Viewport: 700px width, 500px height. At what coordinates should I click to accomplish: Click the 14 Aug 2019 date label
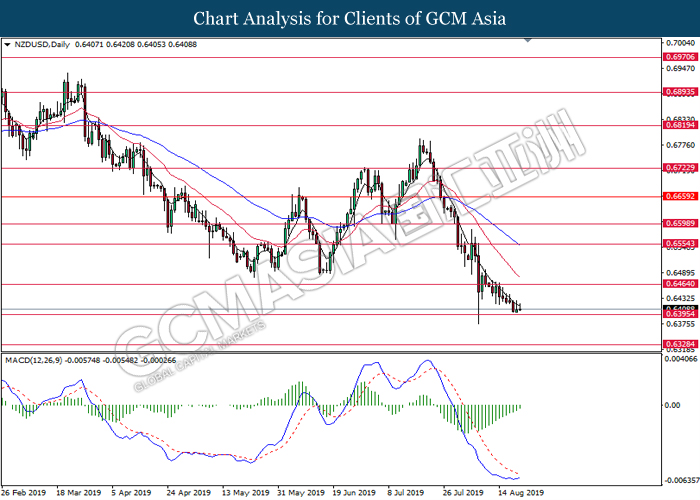coord(521,493)
